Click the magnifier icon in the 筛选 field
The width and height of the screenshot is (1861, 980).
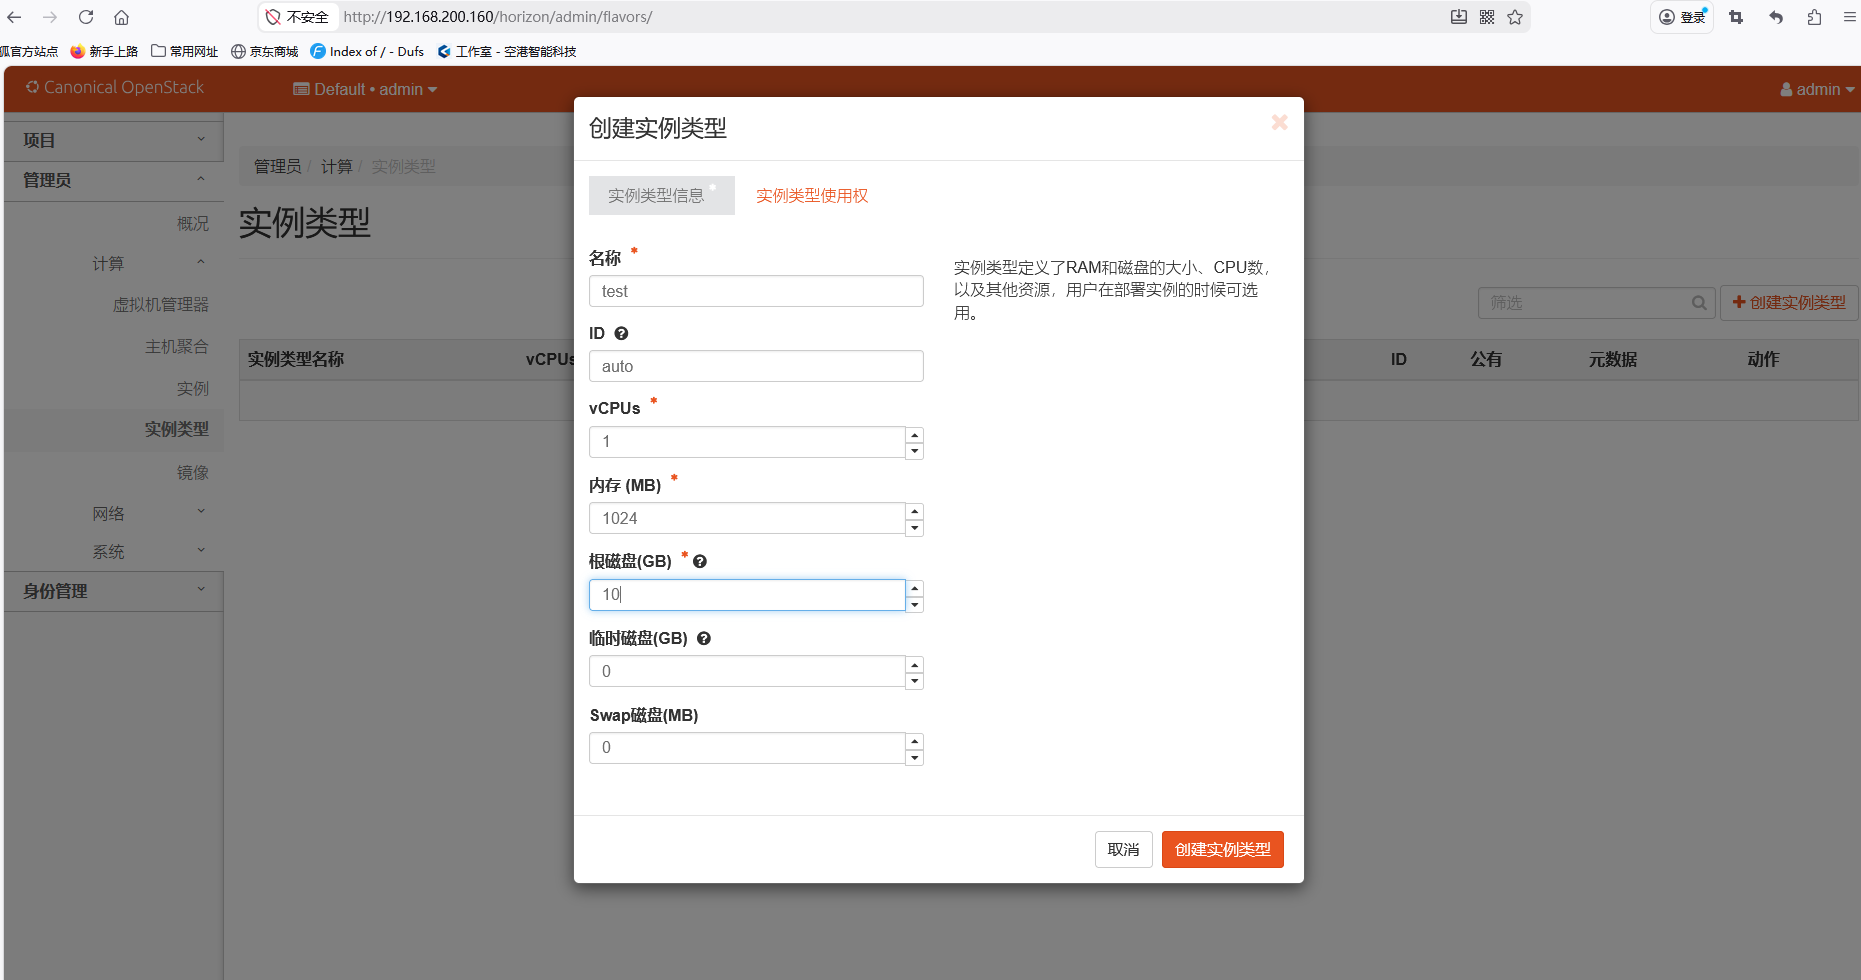point(1699,302)
